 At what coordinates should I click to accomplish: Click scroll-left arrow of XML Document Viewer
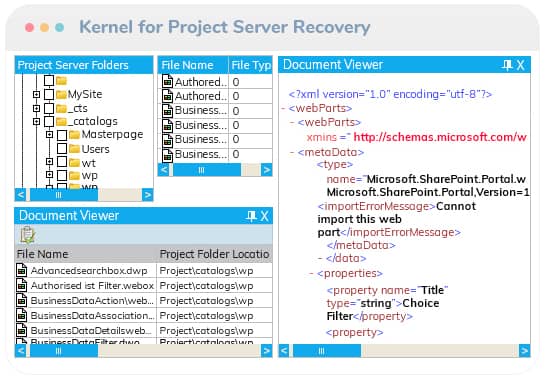click(x=284, y=351)
